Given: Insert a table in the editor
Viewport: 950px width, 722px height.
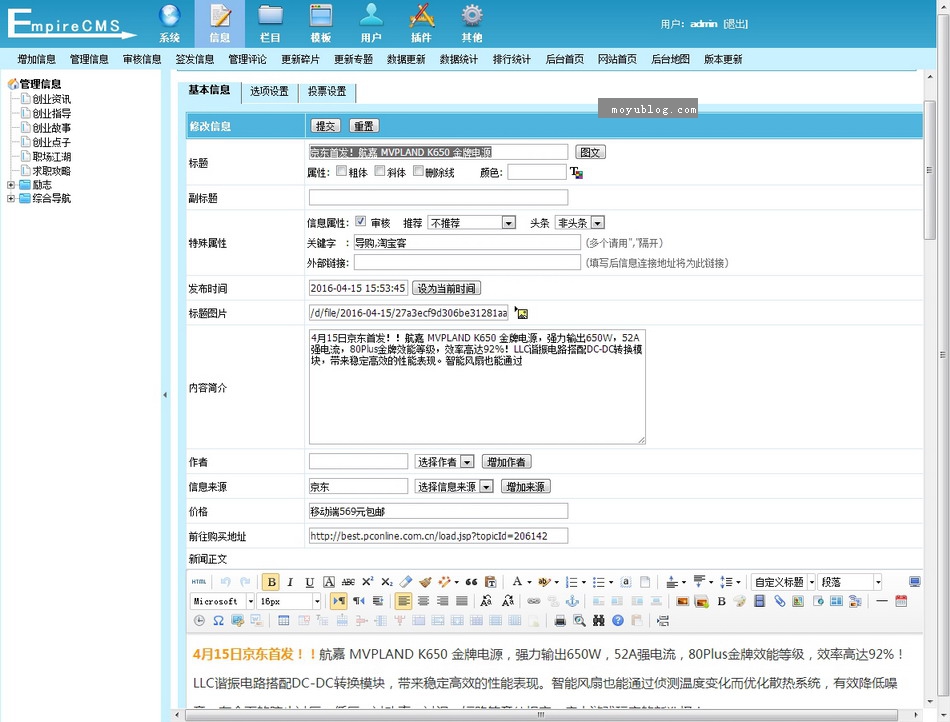Looking at the screenshot, I should 284,621.
